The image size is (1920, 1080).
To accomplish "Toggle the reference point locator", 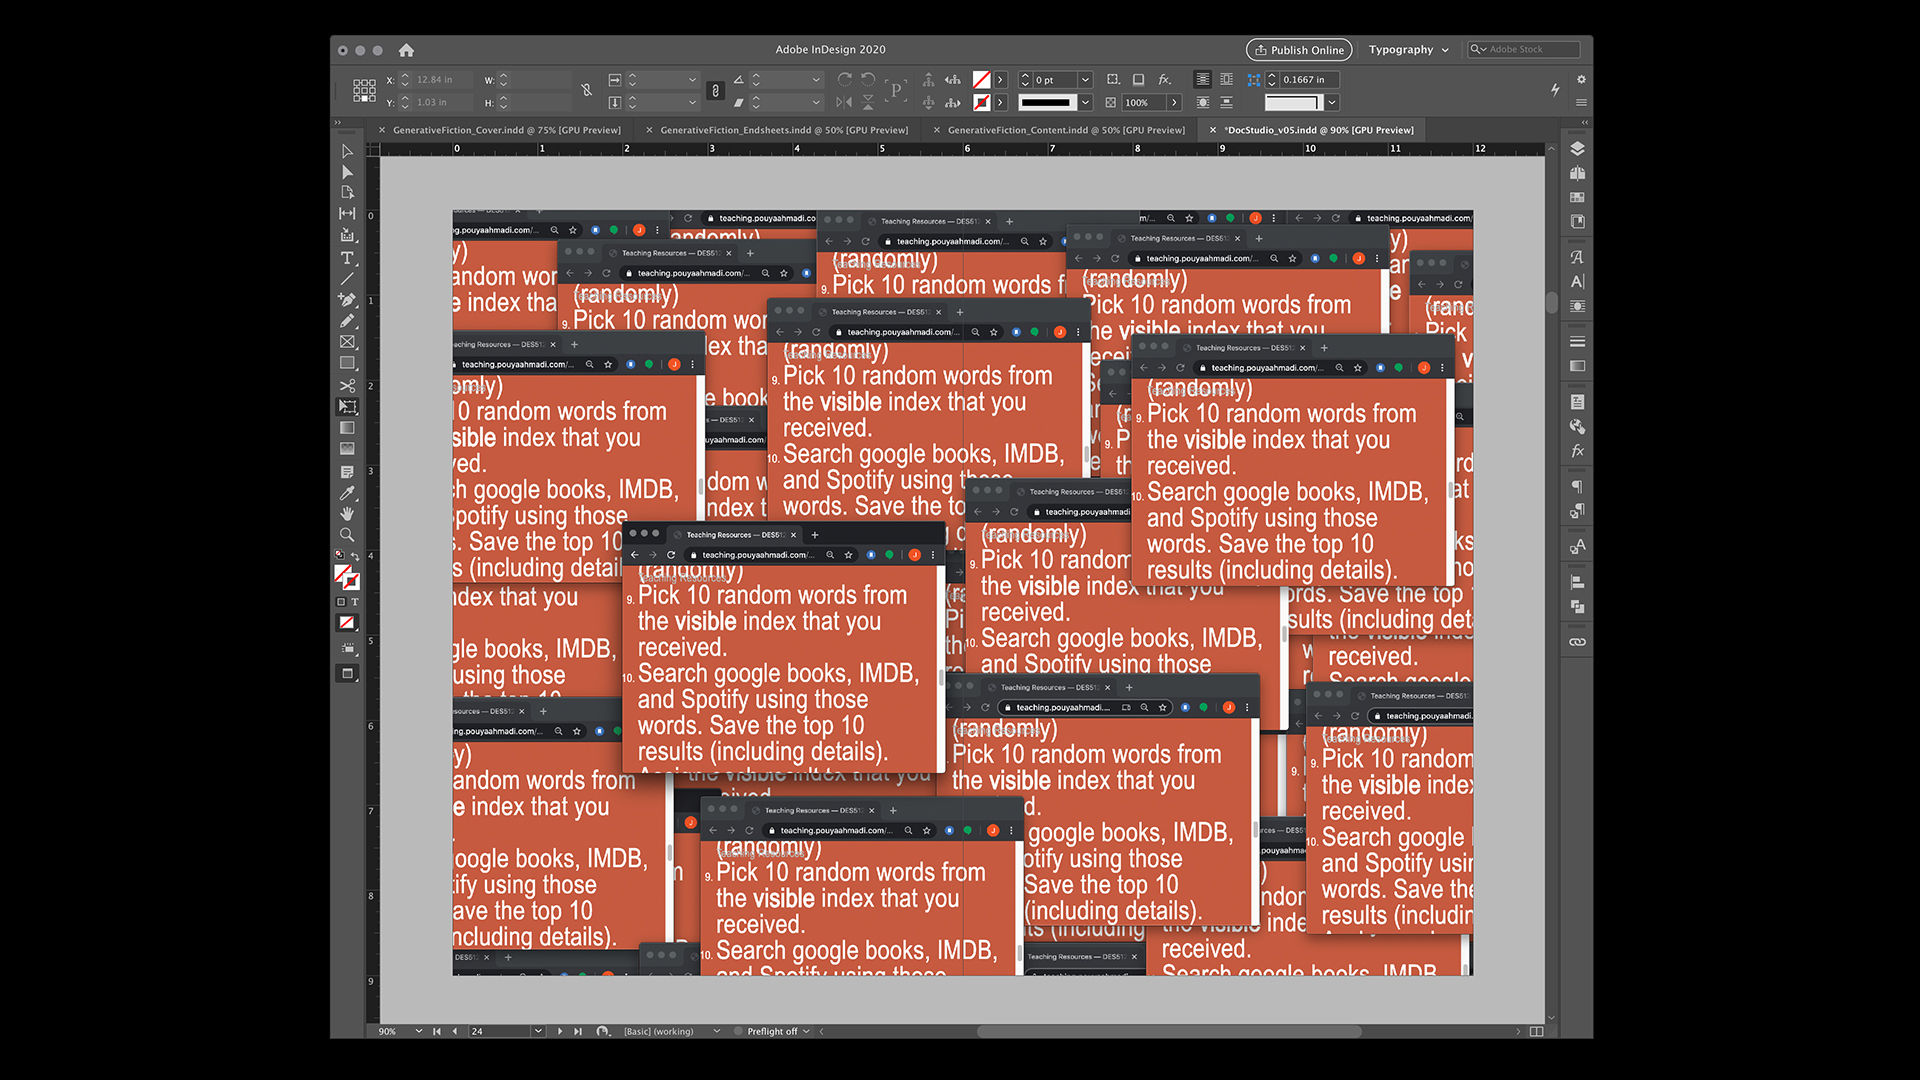I will 364,90.
